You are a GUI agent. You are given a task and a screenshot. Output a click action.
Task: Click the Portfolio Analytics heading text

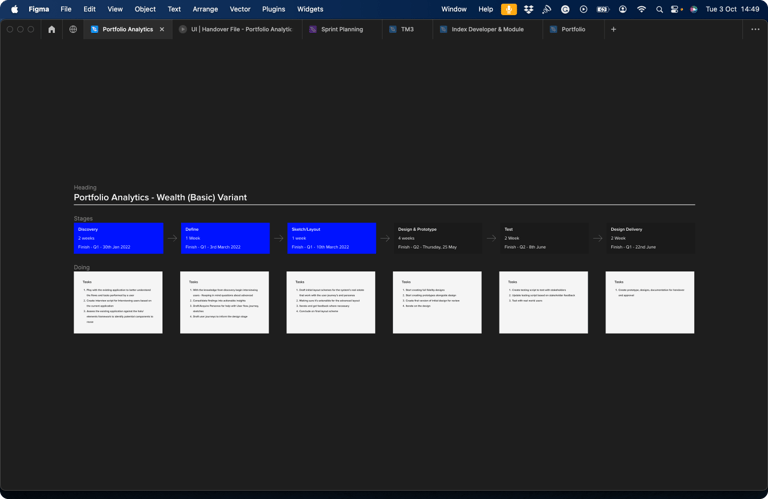click(160, 198)
